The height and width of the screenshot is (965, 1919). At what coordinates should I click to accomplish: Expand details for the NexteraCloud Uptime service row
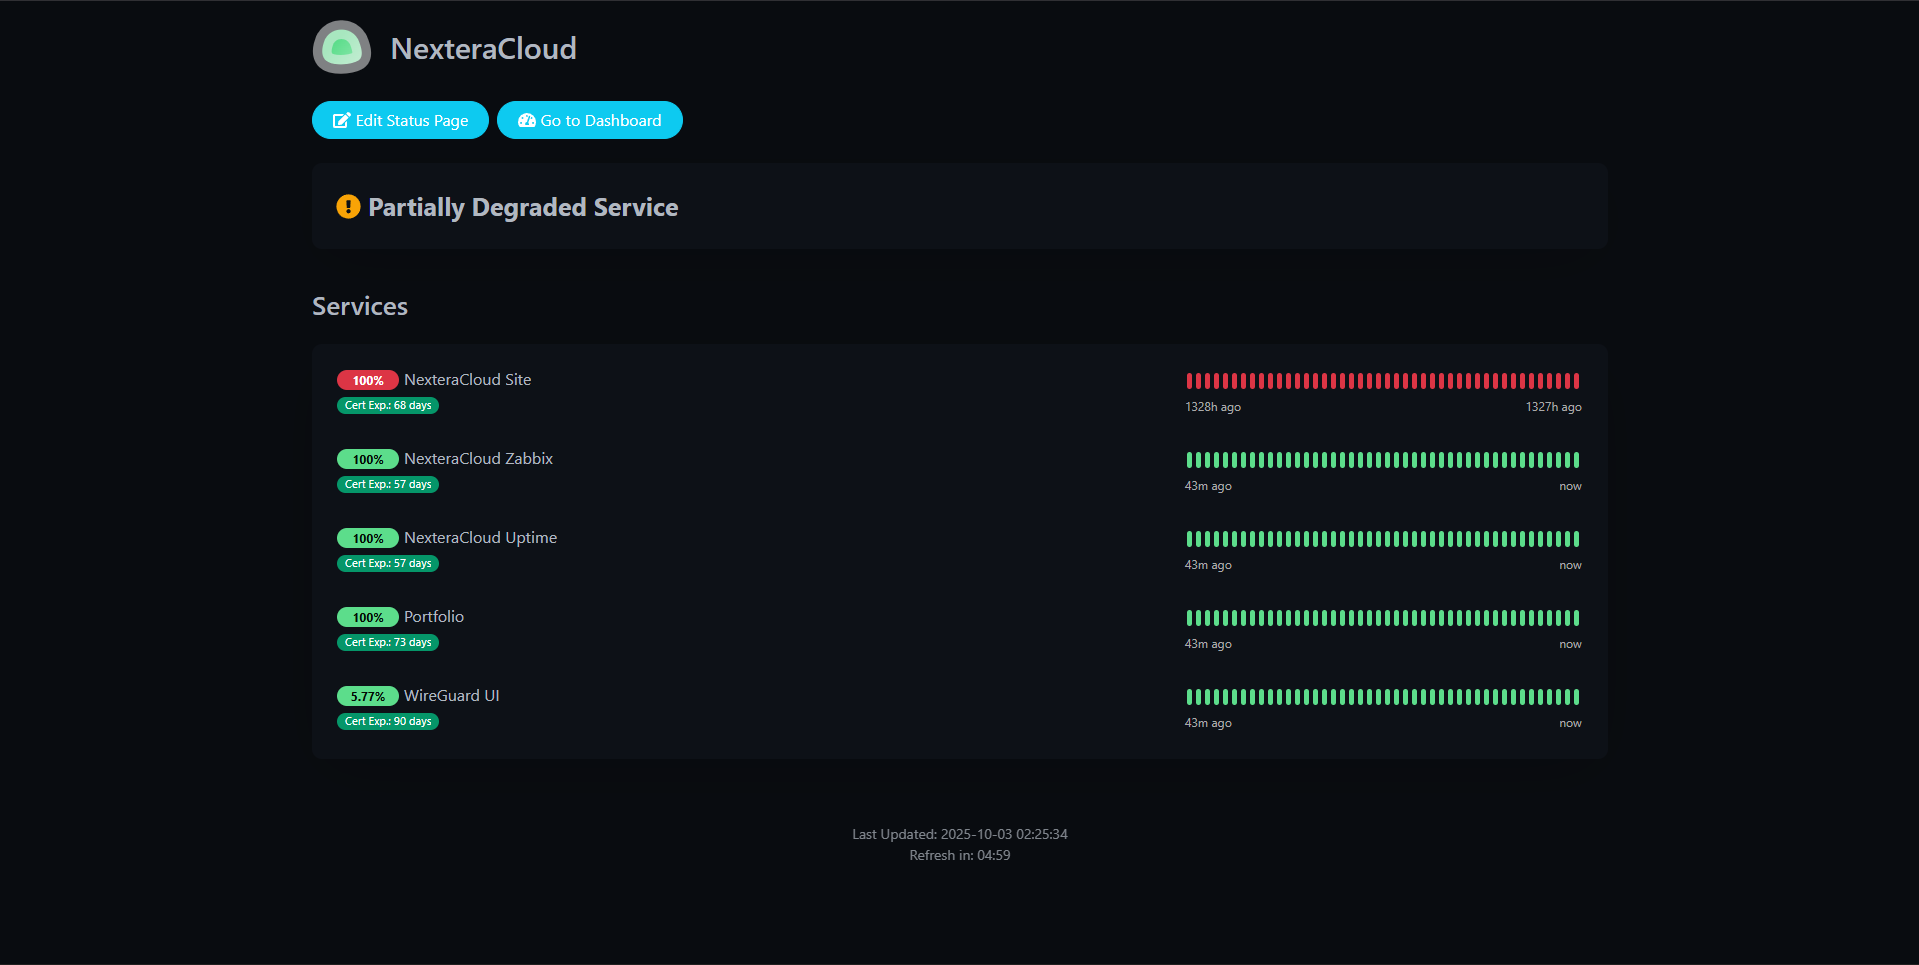click(481, 537)
